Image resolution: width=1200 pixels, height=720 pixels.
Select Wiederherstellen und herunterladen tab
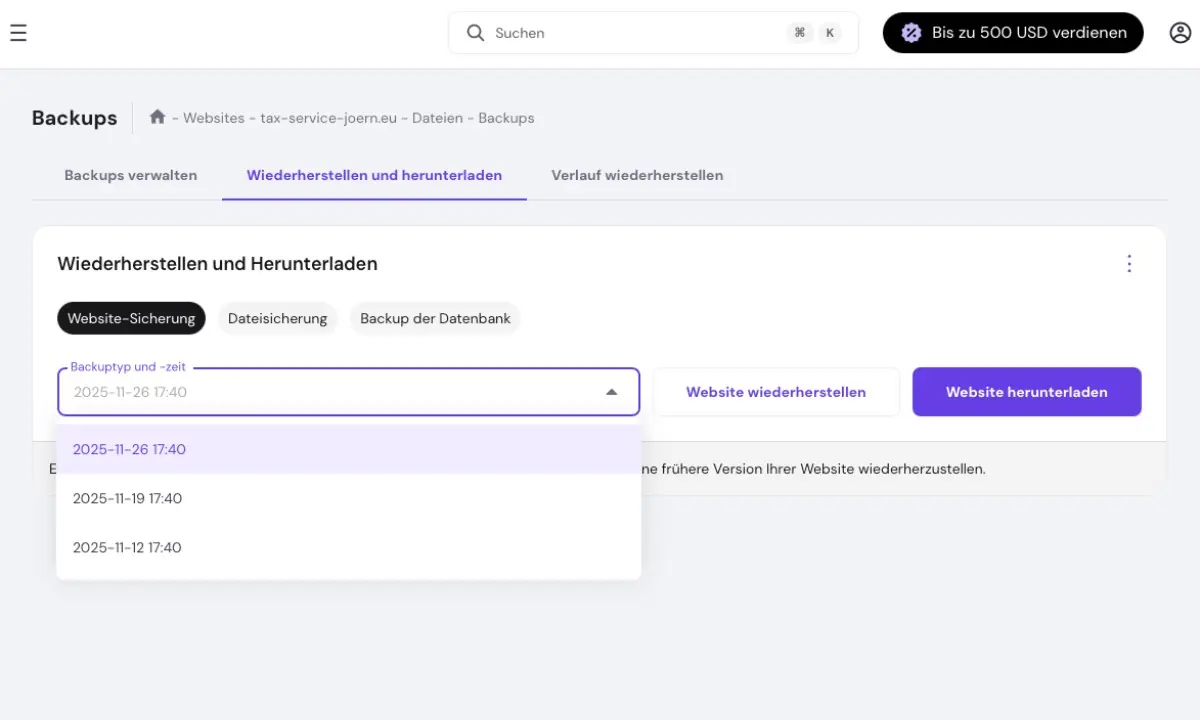click(x=374, y=175)
